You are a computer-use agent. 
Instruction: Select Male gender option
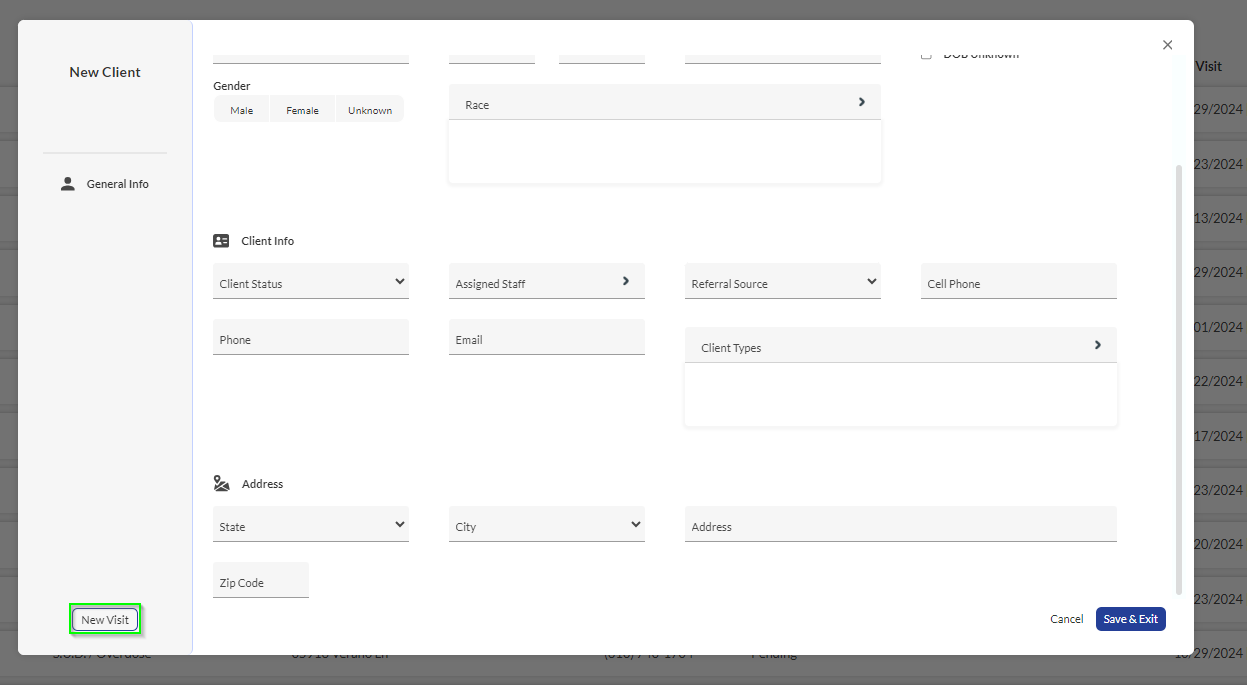tap(242, 110)
